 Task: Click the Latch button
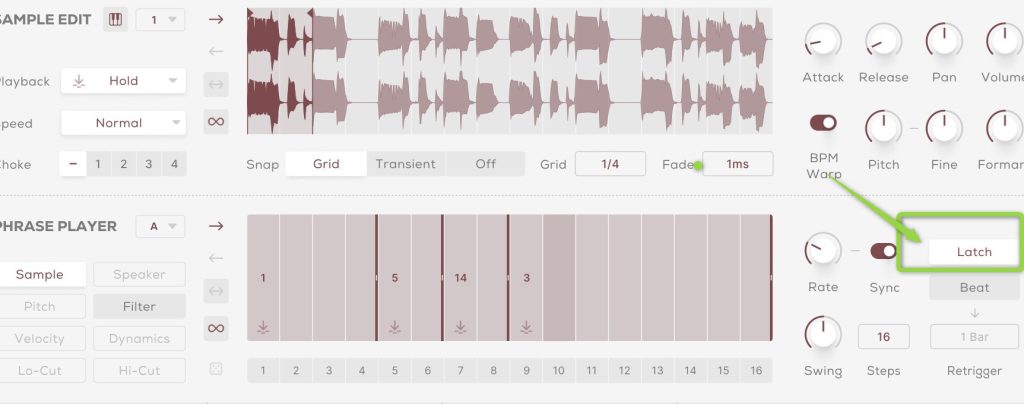[973, 252]
